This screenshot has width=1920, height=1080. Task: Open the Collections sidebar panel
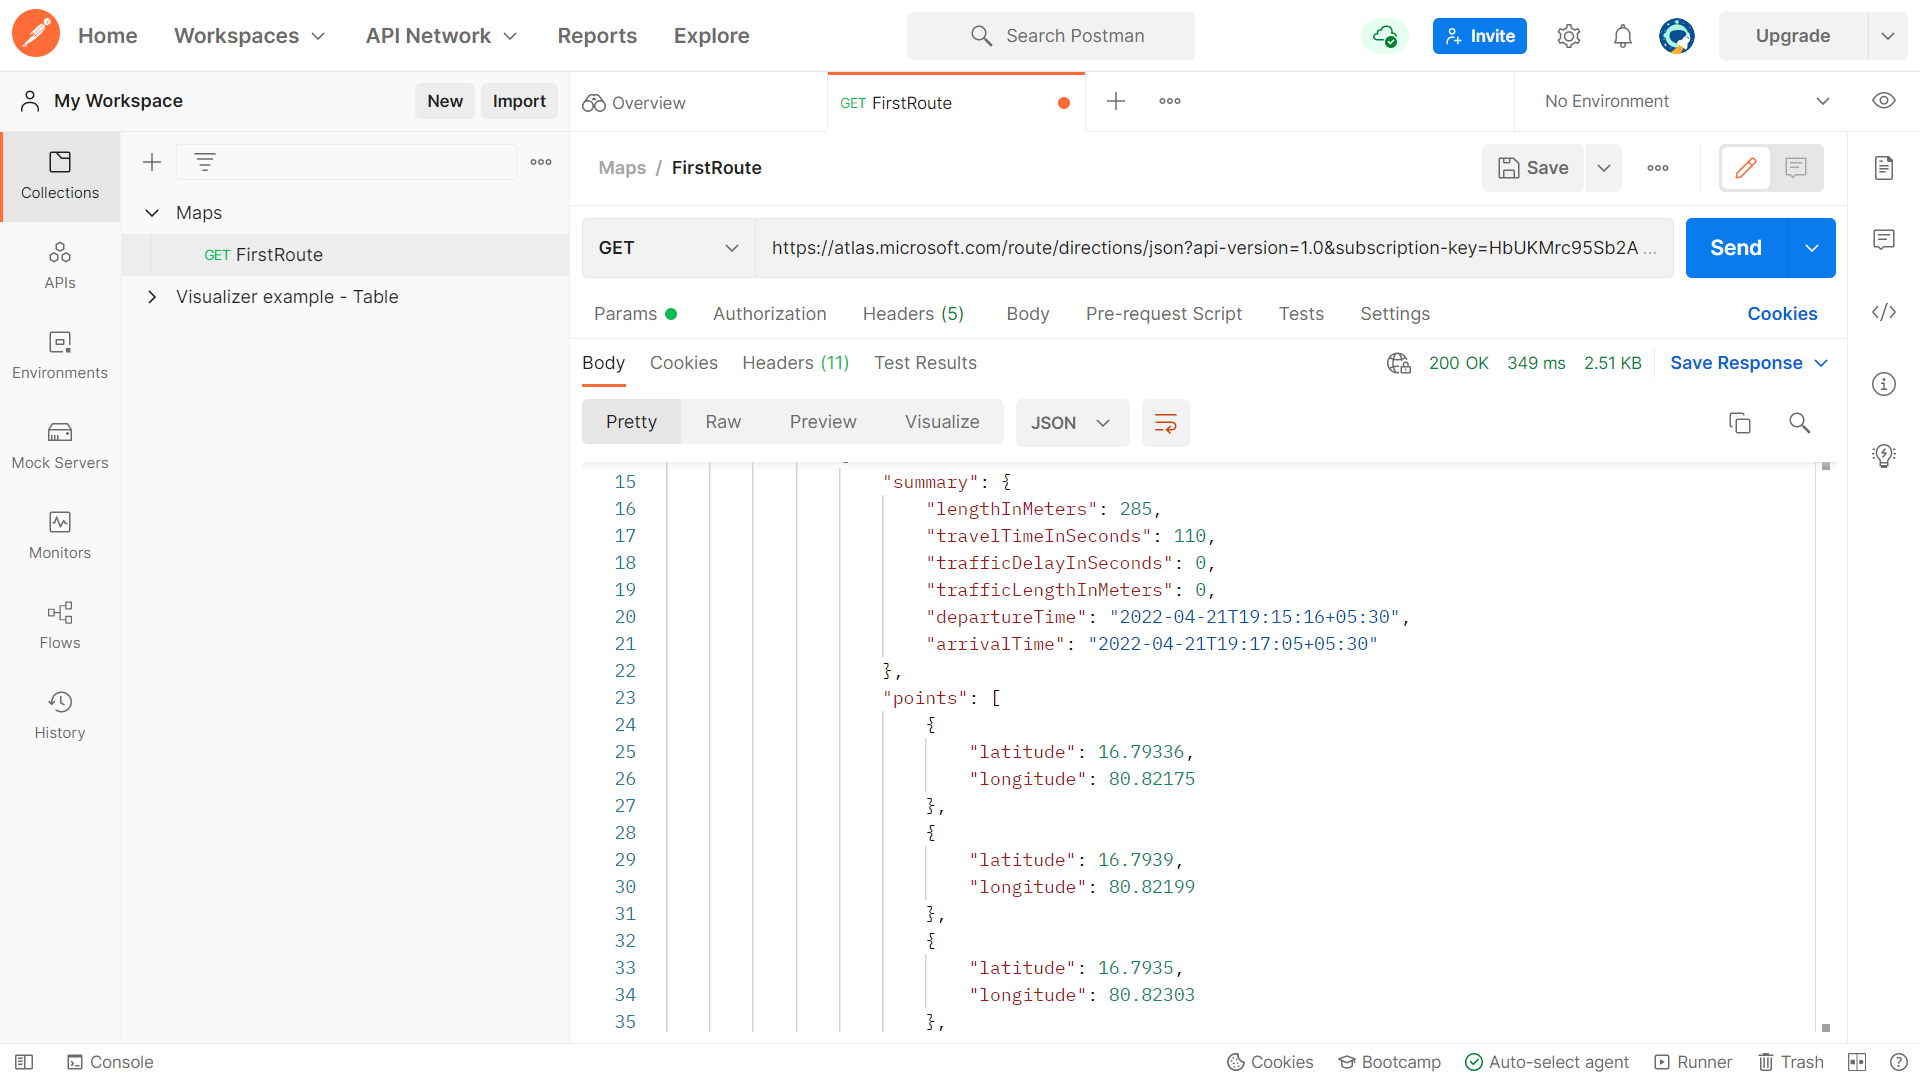60,176
